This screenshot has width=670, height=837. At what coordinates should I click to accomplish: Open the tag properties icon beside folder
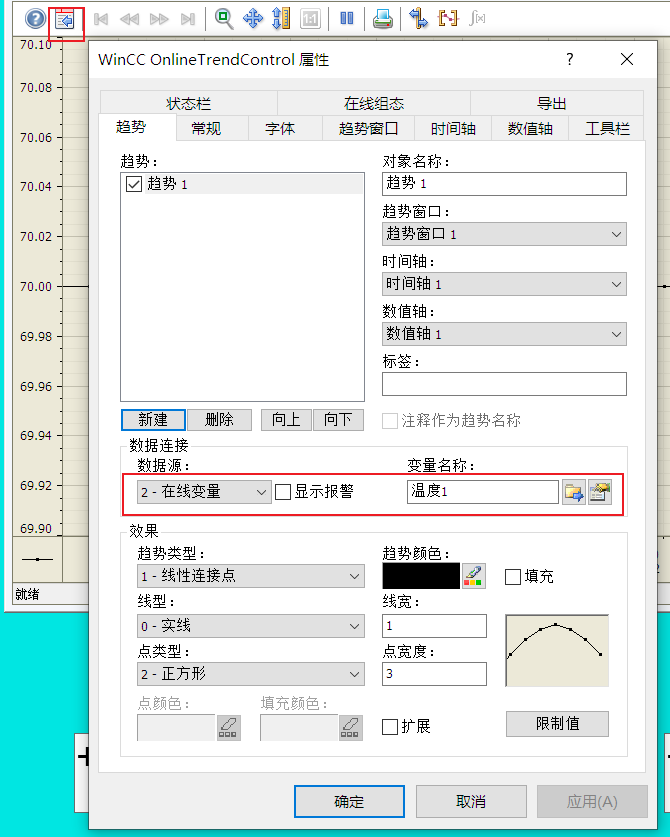(x=600, y=492)
